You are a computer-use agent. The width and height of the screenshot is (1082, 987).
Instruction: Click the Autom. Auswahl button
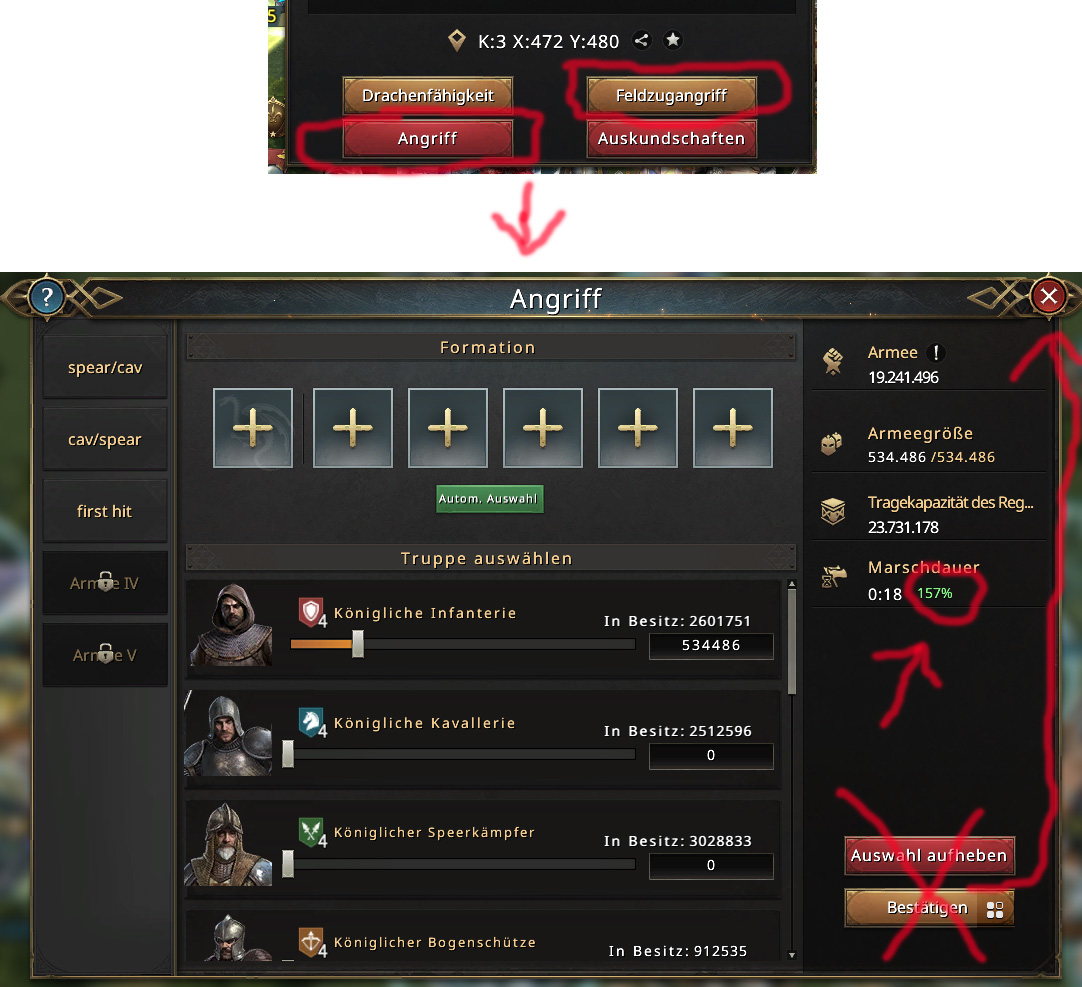pyautogui.click(x=489, y=499)
